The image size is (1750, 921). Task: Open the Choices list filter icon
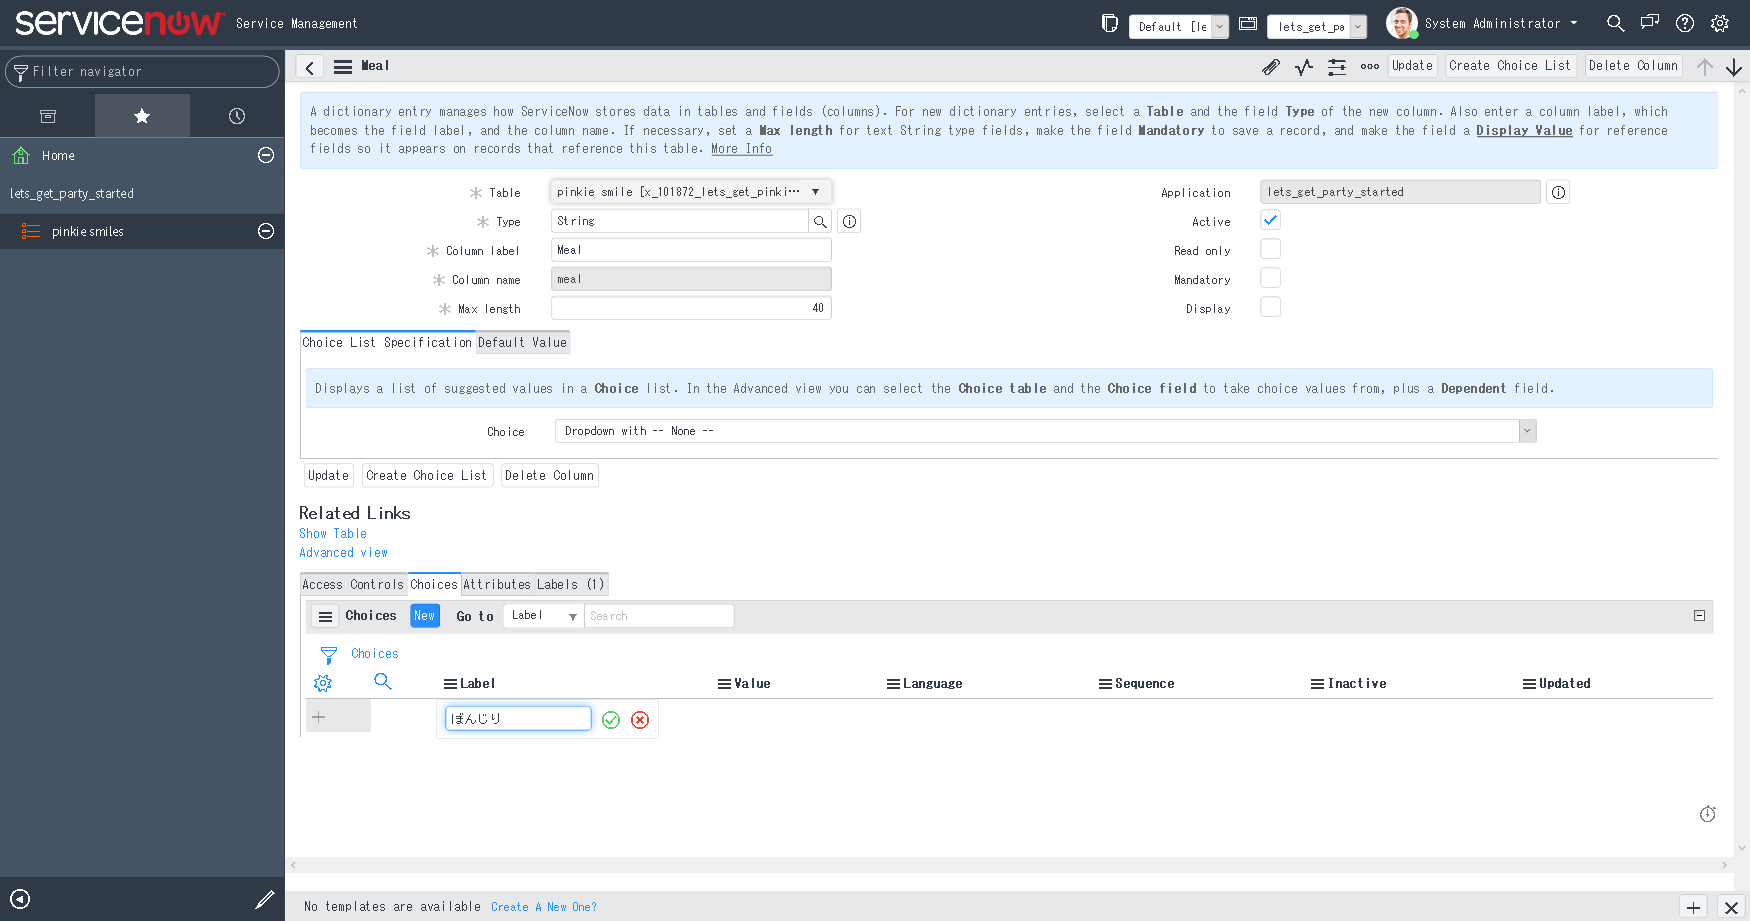(328, 653)
